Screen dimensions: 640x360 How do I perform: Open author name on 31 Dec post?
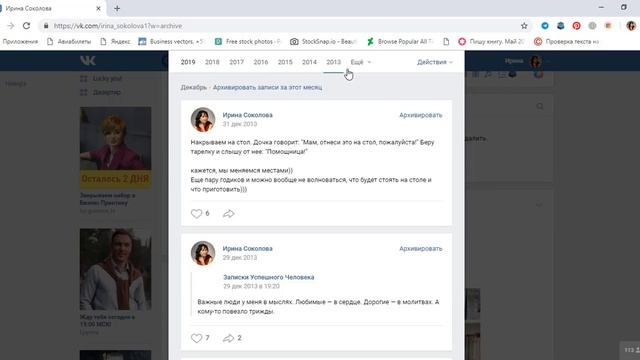[247, 115]
